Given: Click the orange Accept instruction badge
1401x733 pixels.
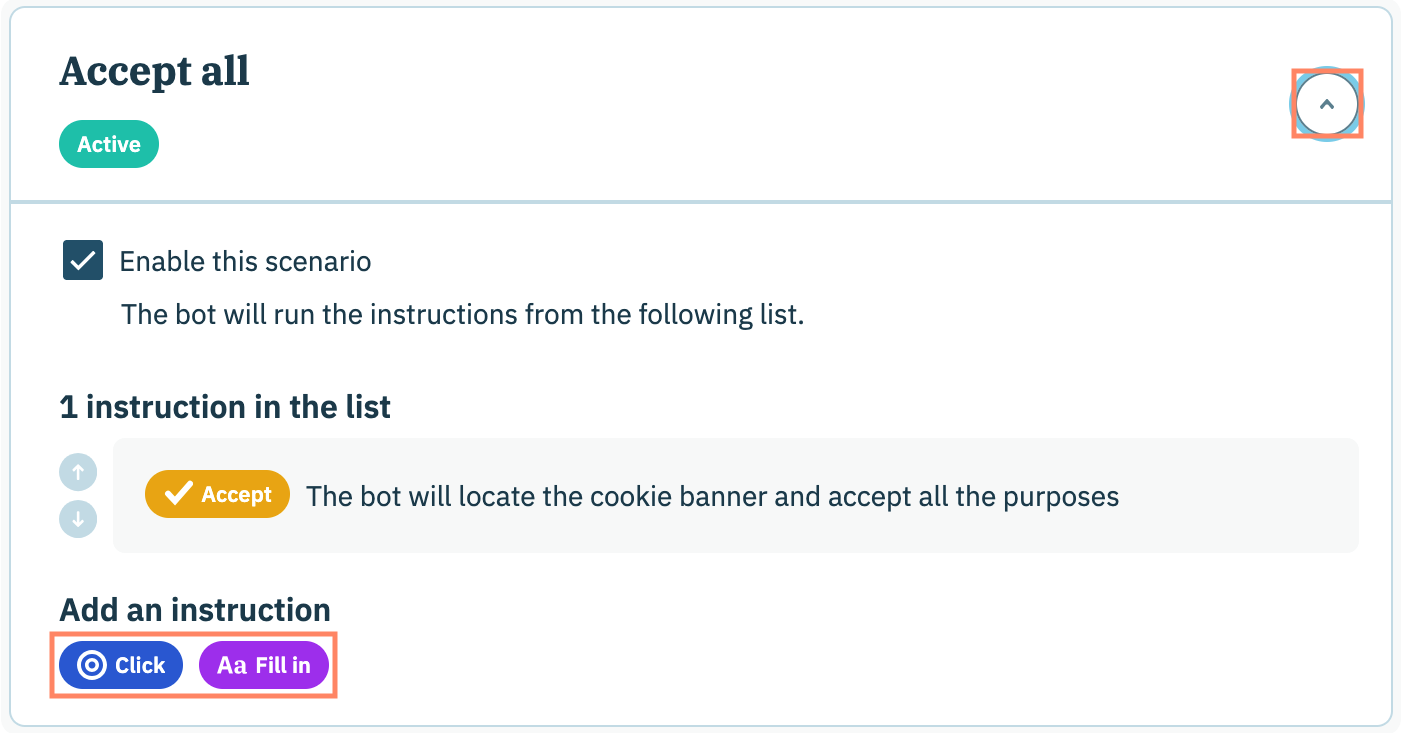Looking at the screenshot, I should coord(217,495).
